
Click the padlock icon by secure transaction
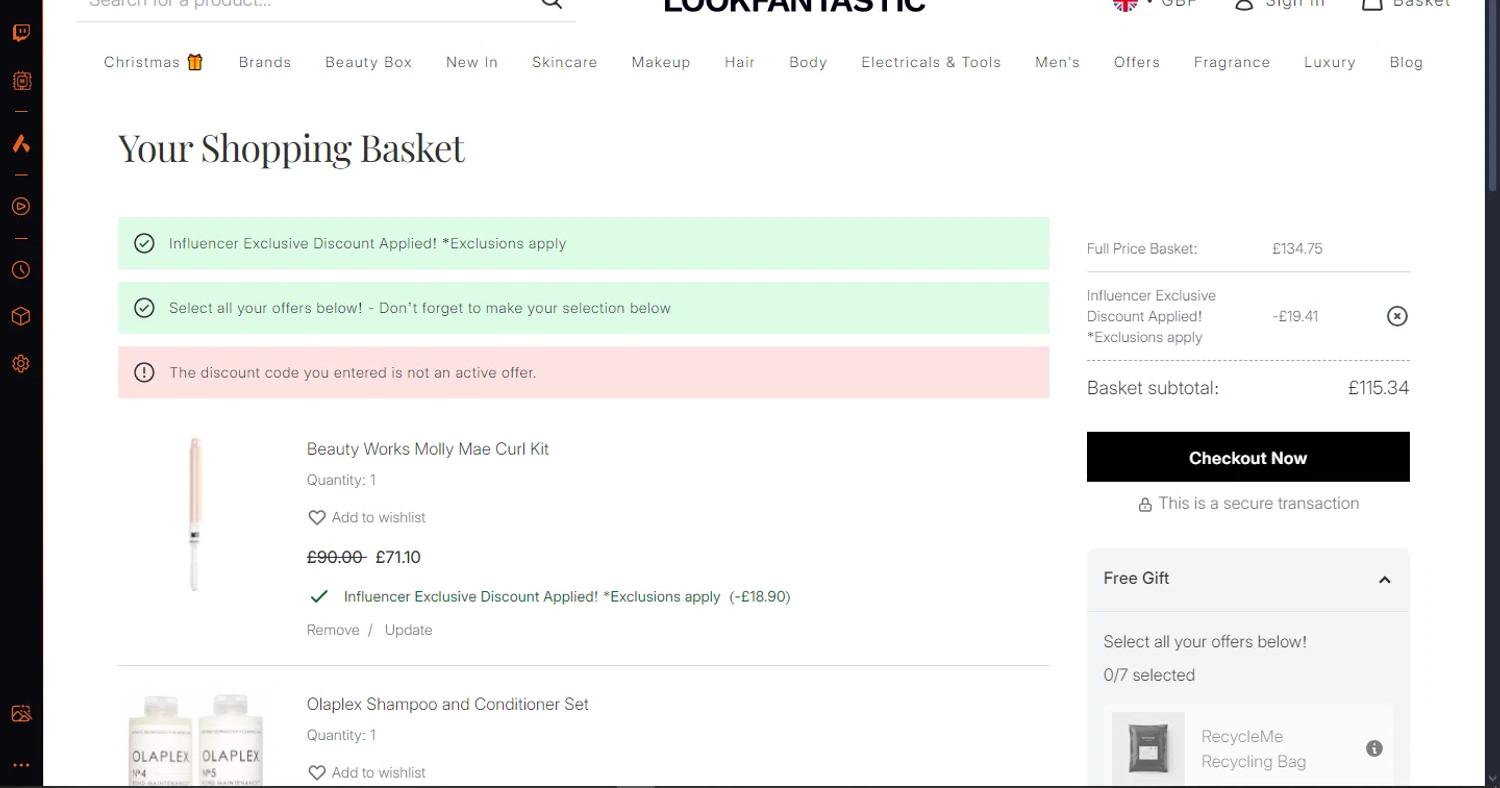tap(1145, 505)
